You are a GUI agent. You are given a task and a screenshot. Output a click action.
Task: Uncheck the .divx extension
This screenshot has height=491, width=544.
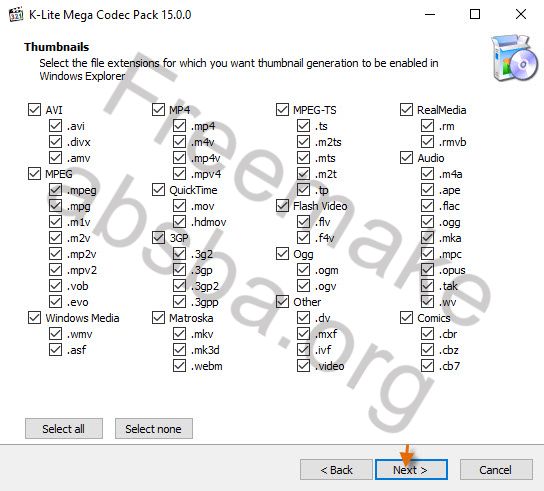tap(56, 142)
